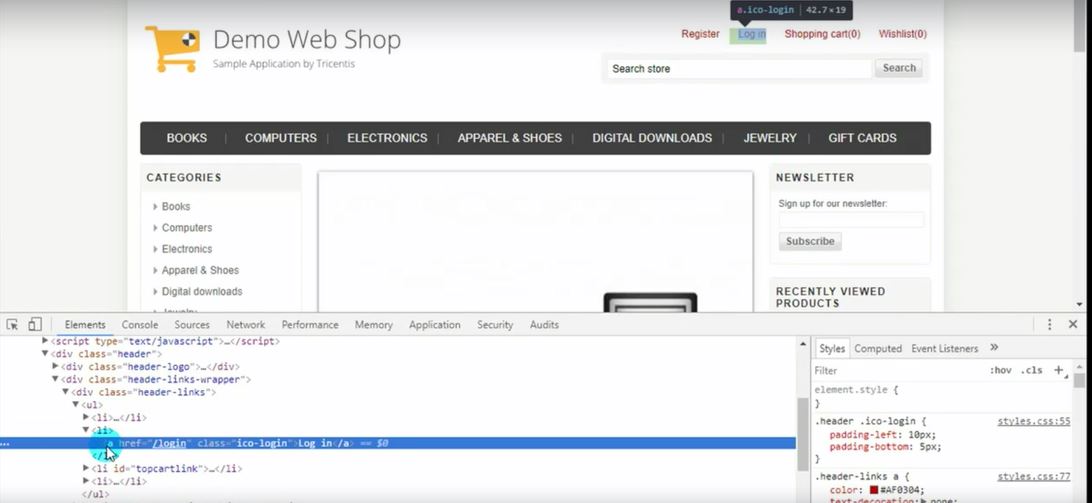Expand the header-logo div node
This screenshot has height=503, width=1092.
(56, 366)
